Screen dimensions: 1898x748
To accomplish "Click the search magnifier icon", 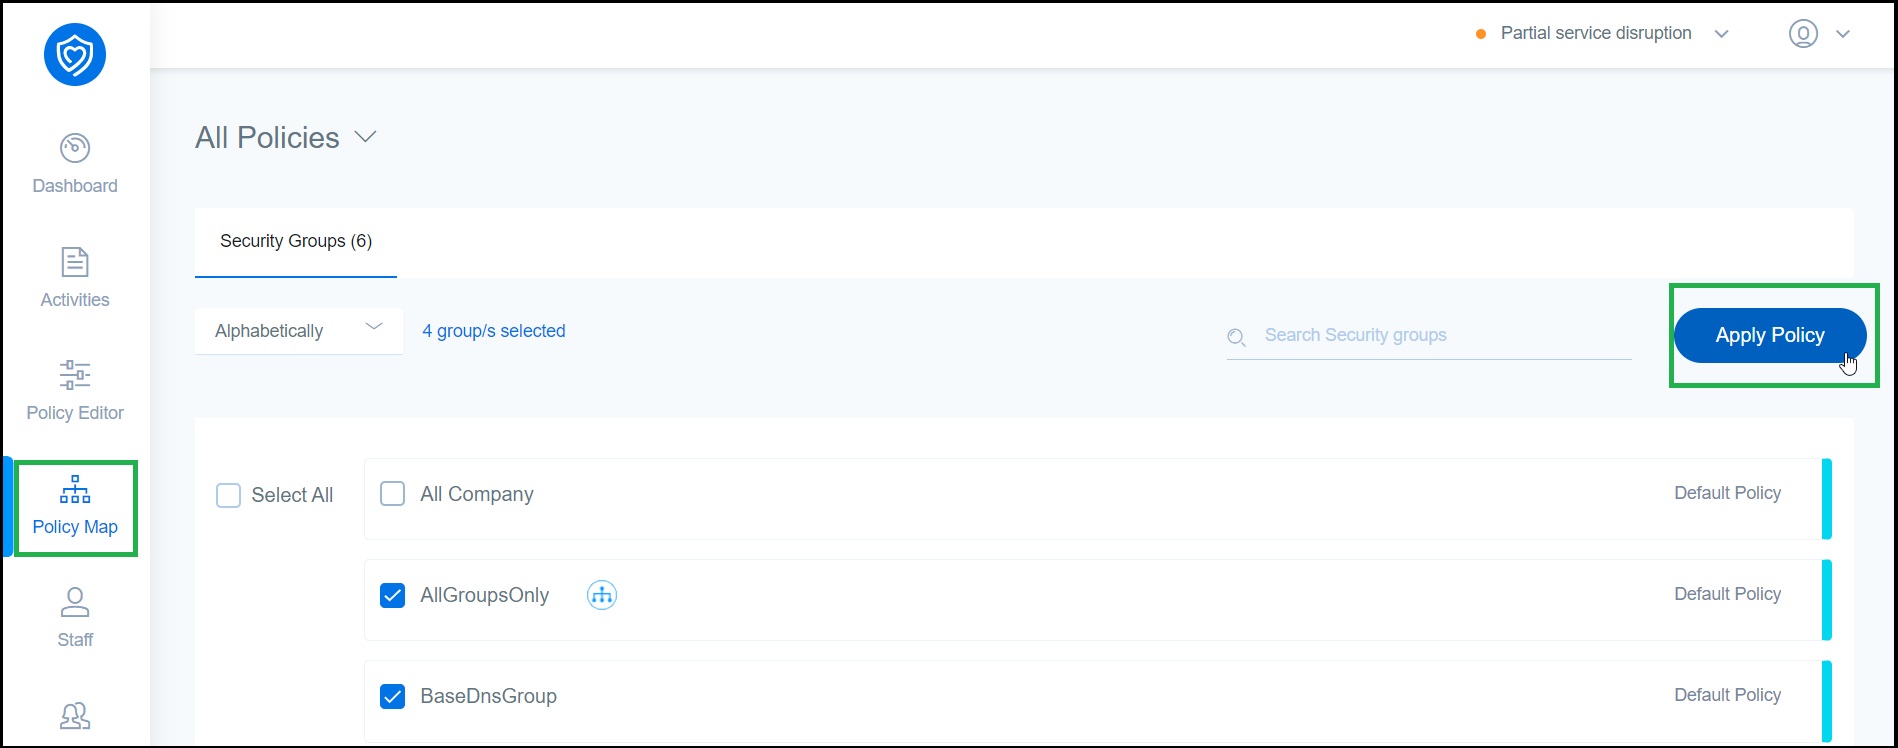I will (x=1236, y=337).
